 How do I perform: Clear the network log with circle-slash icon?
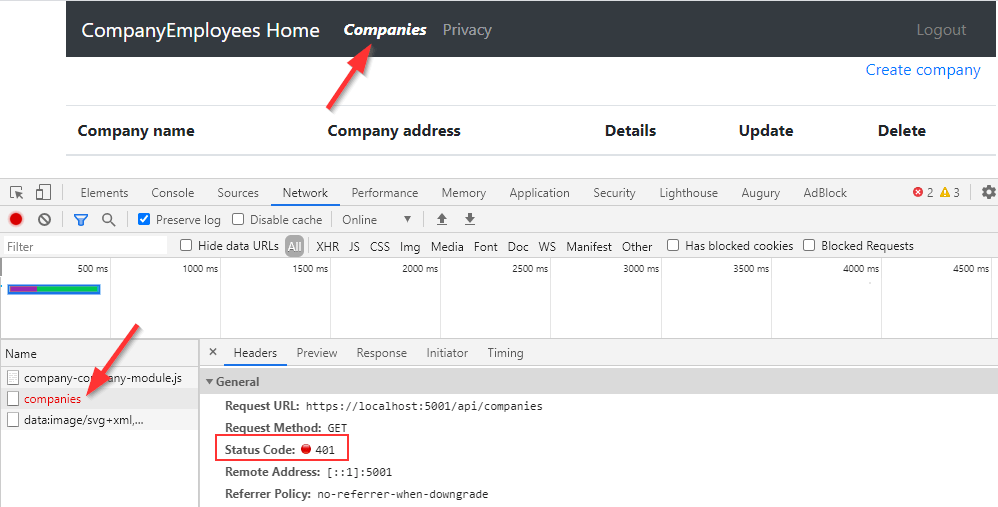[44, 219]
